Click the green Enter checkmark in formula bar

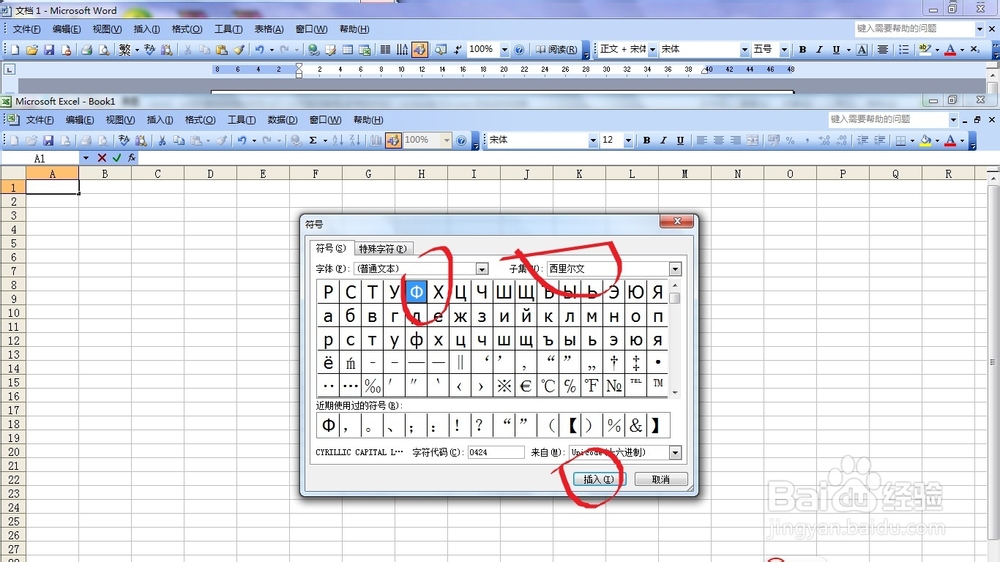click(x=117, y=158)
